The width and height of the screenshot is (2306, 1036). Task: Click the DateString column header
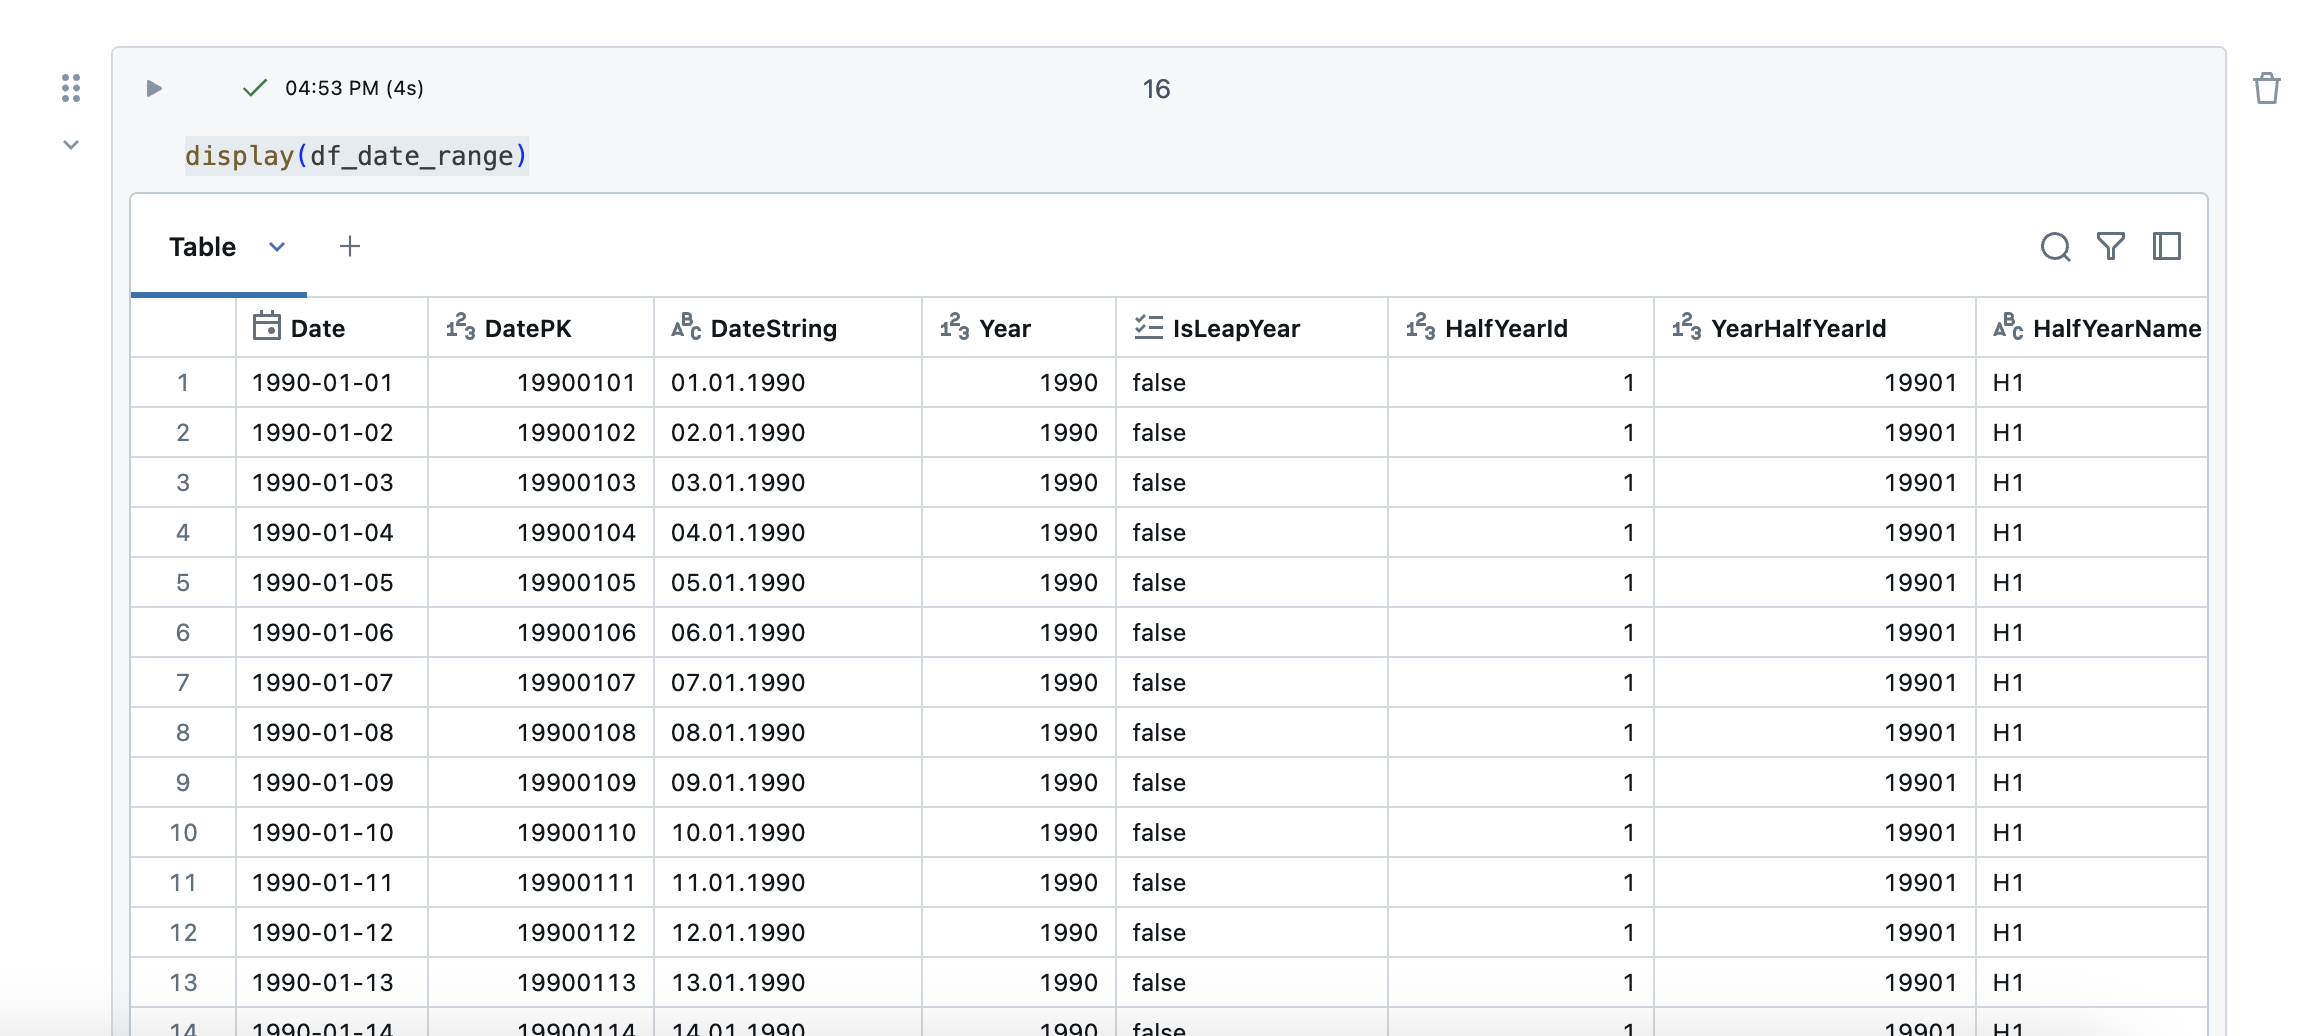click(773, 328)
